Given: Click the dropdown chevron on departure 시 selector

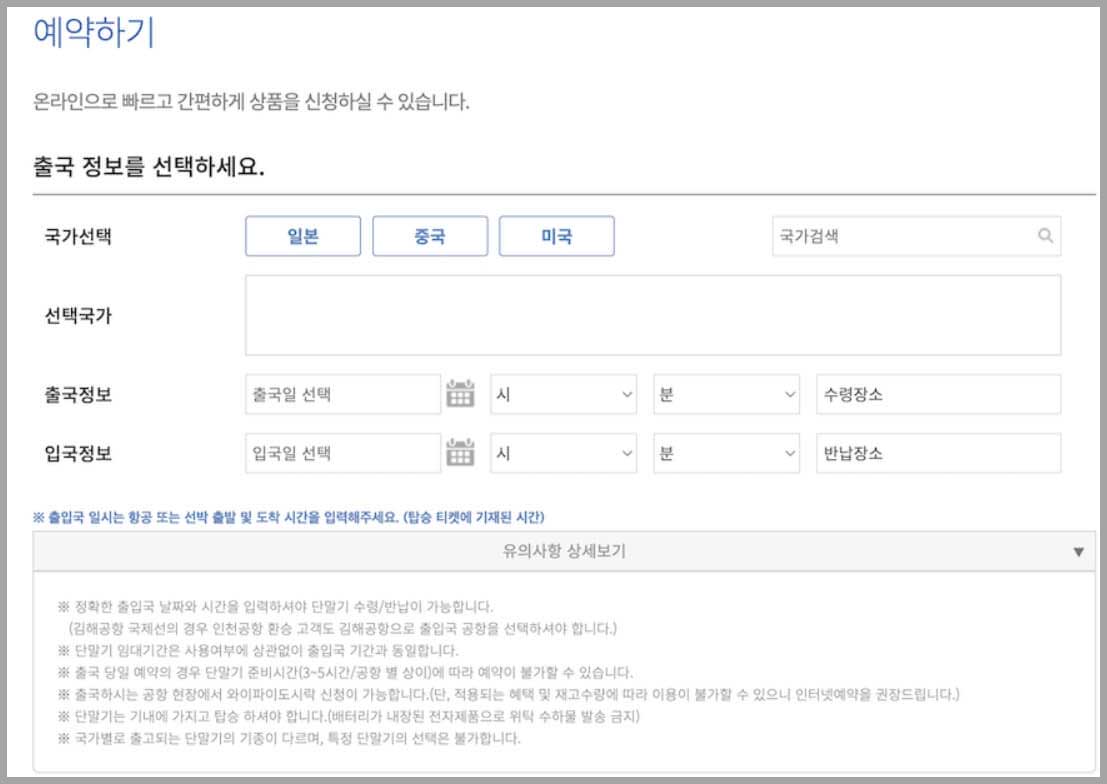Looking at the screenshot, I should tap(625, 394).
